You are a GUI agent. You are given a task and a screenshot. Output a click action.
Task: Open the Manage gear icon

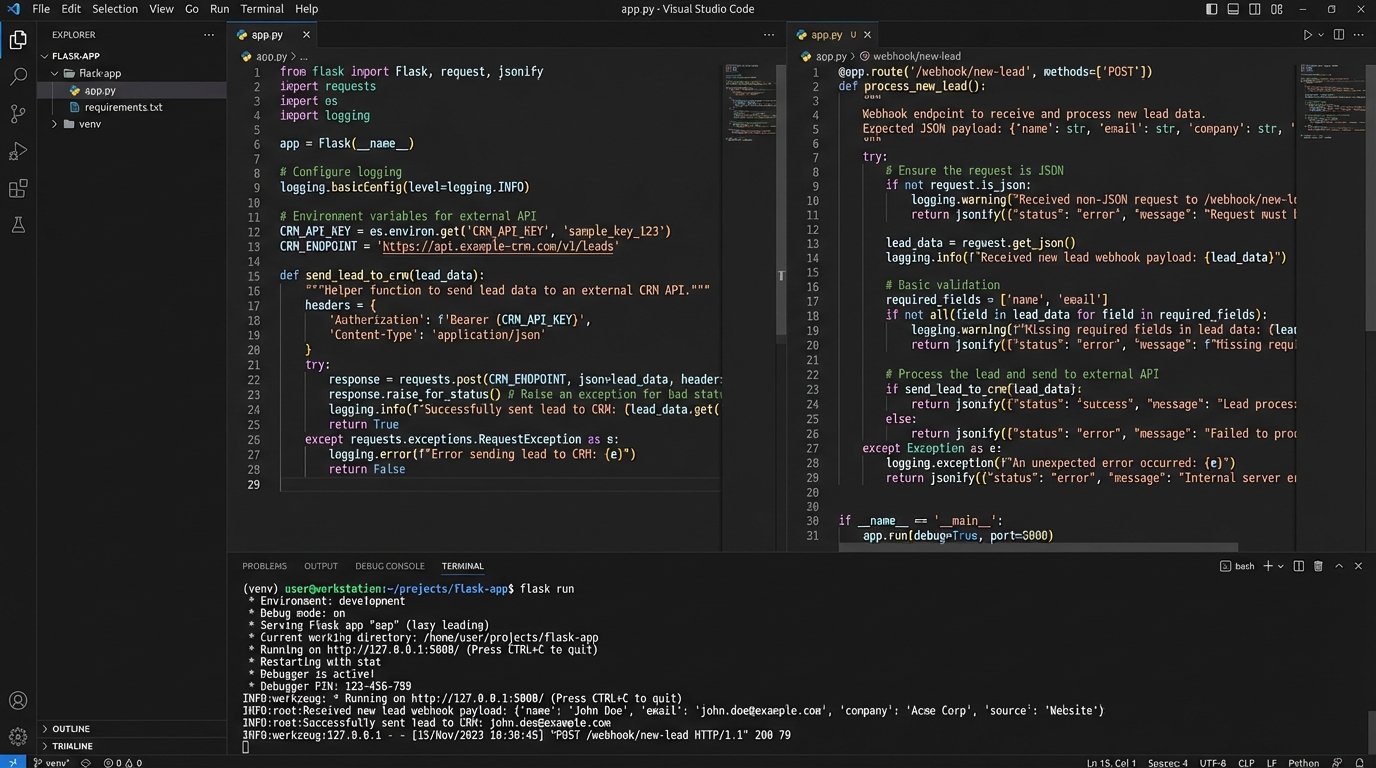18,737
